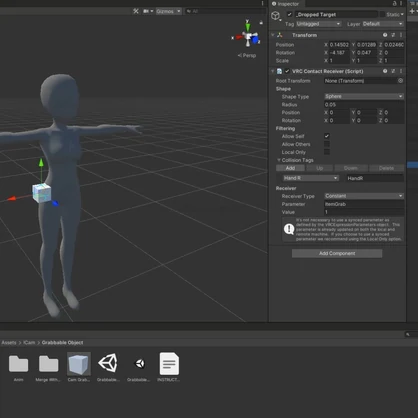Open the Static flags dropdown arrow

click(x=402, y=14)
